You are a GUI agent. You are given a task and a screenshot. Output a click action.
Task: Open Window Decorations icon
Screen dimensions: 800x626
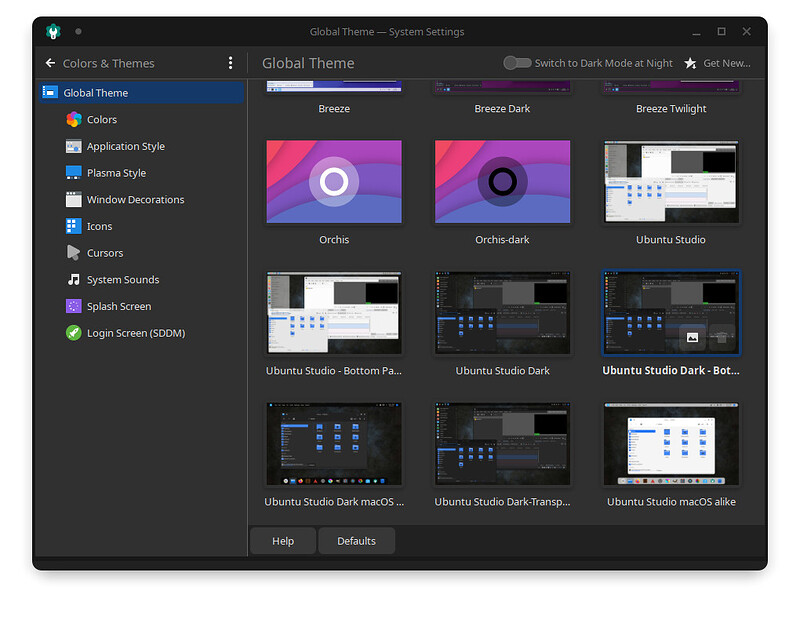[x=74, y=200]
